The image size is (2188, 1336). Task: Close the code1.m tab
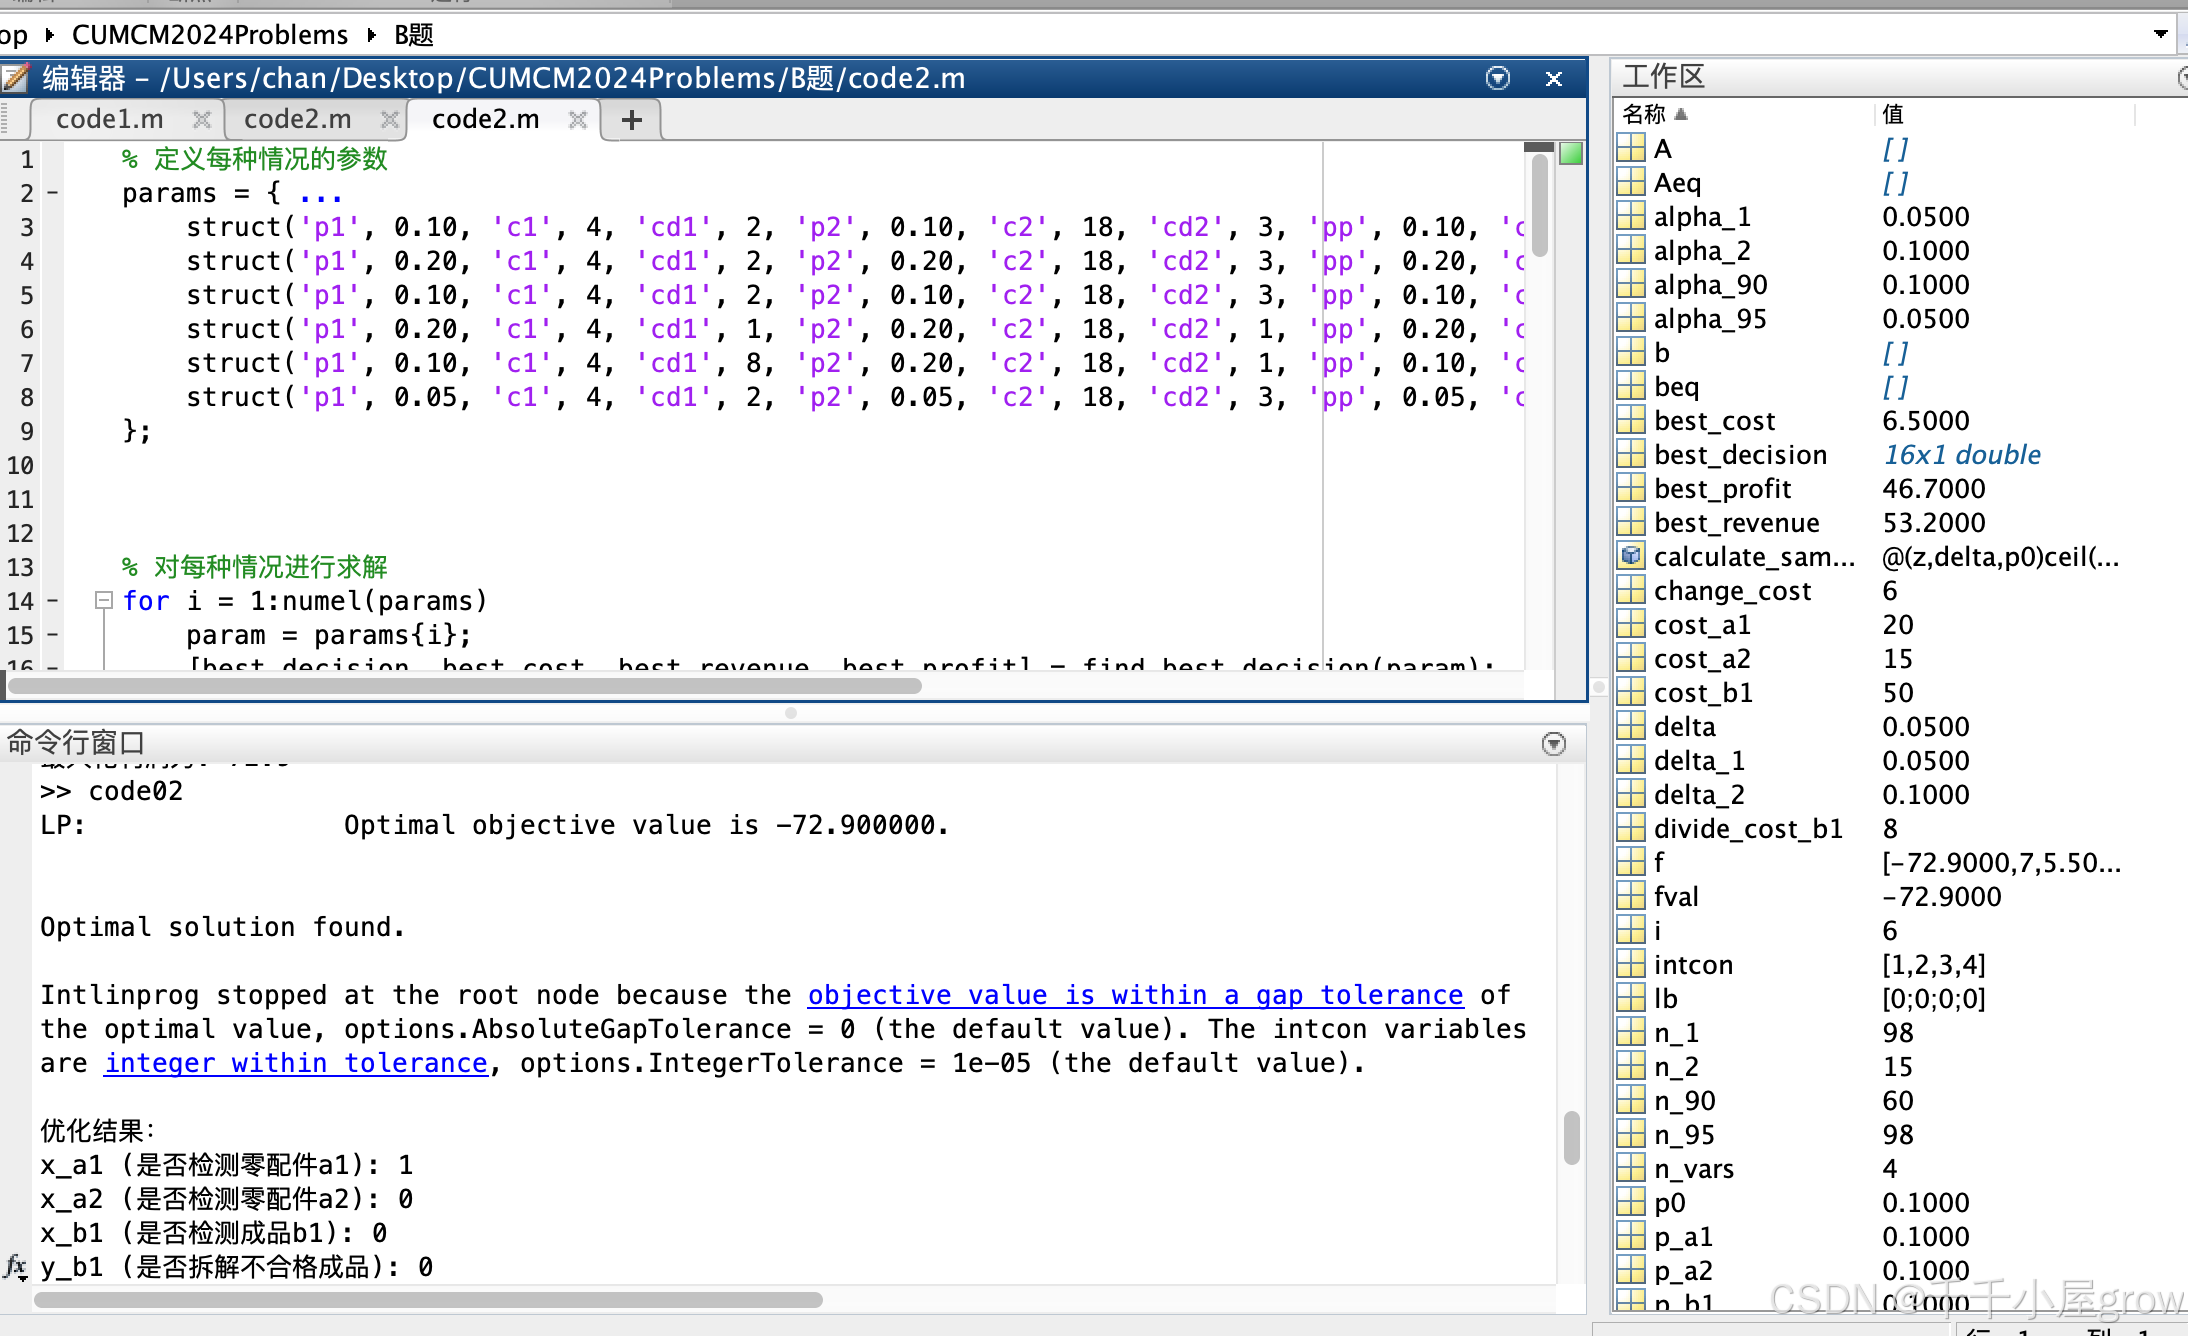[x=202, y=120]
